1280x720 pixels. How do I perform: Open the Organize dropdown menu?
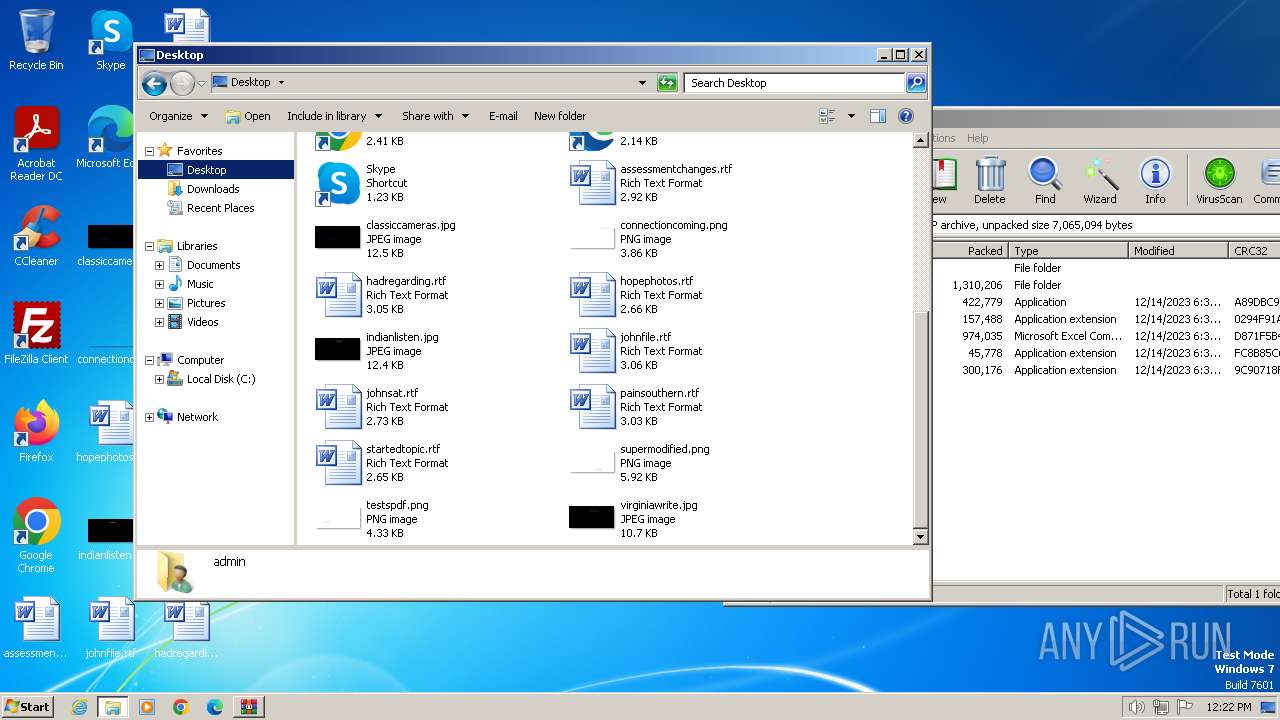[178, 116]
